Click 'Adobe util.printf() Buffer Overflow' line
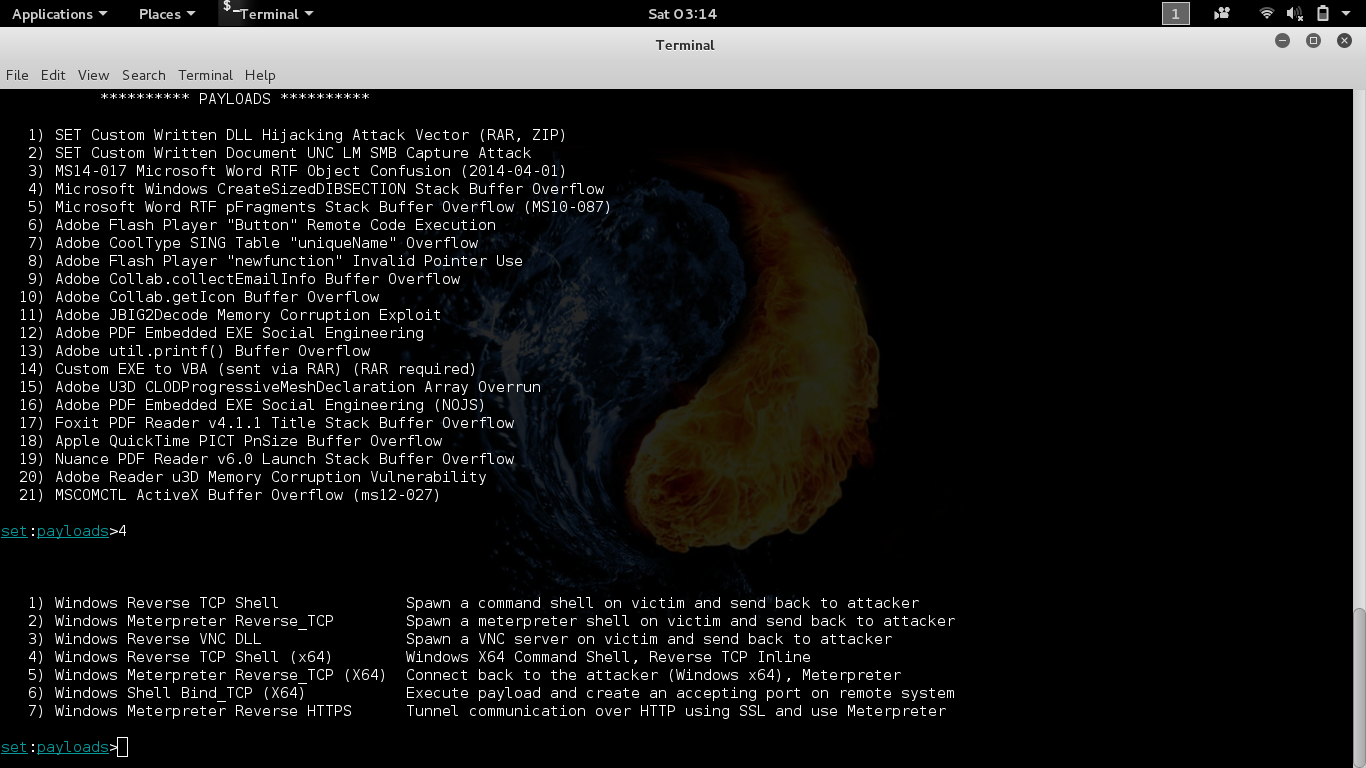Screen dimensions: 1366x768 [x=212, y=351]
